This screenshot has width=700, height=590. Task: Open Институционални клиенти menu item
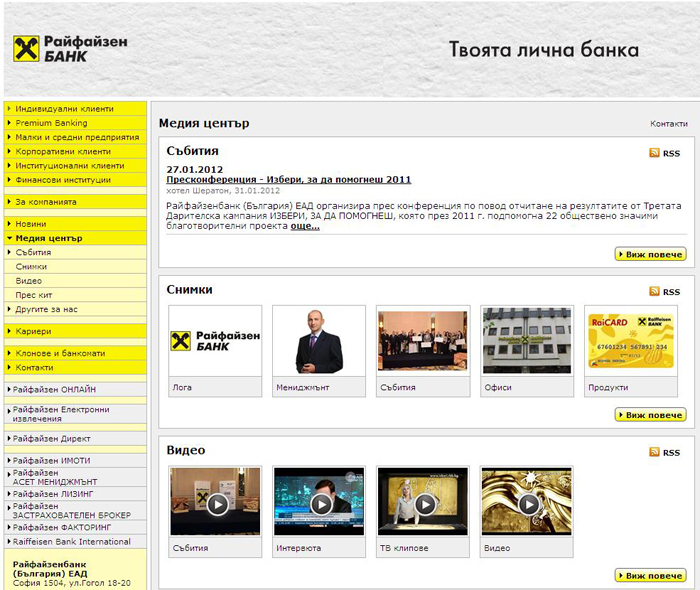click(75, 166)
